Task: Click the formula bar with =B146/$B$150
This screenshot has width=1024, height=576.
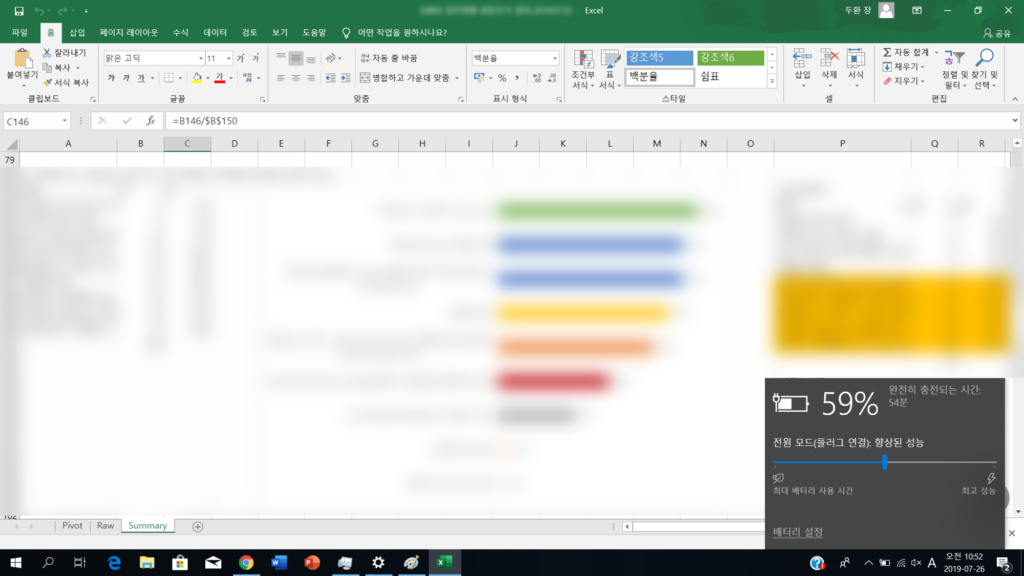Action: pyautogui.click(x=588, y=121)
